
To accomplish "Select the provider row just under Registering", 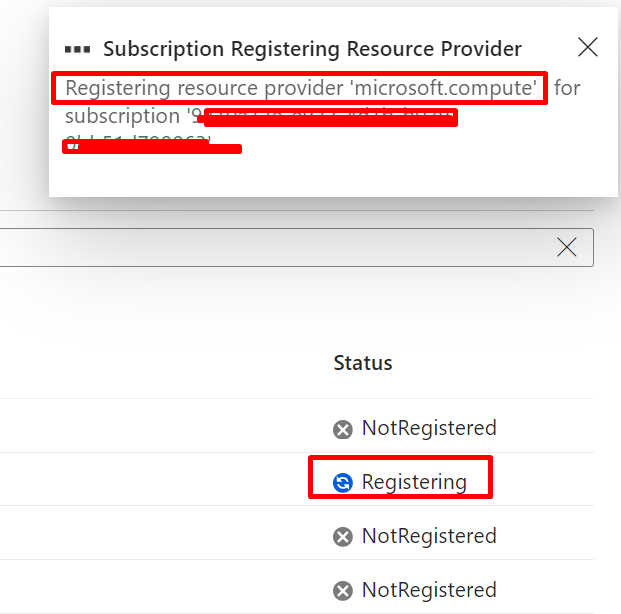I will pyautogui.click(x=297, y=533).
